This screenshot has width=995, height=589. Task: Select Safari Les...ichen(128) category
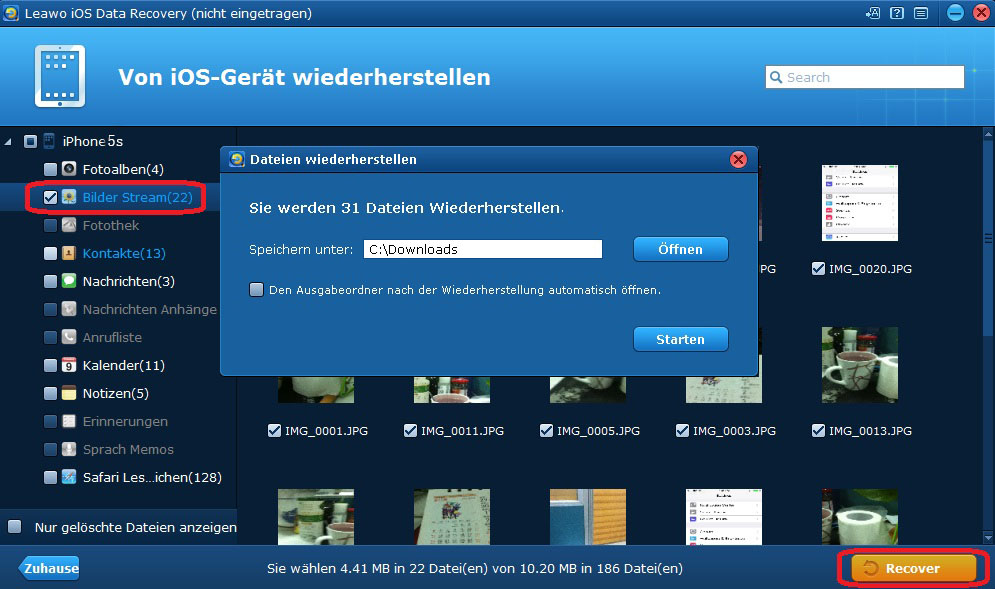(x=152, y=477)
